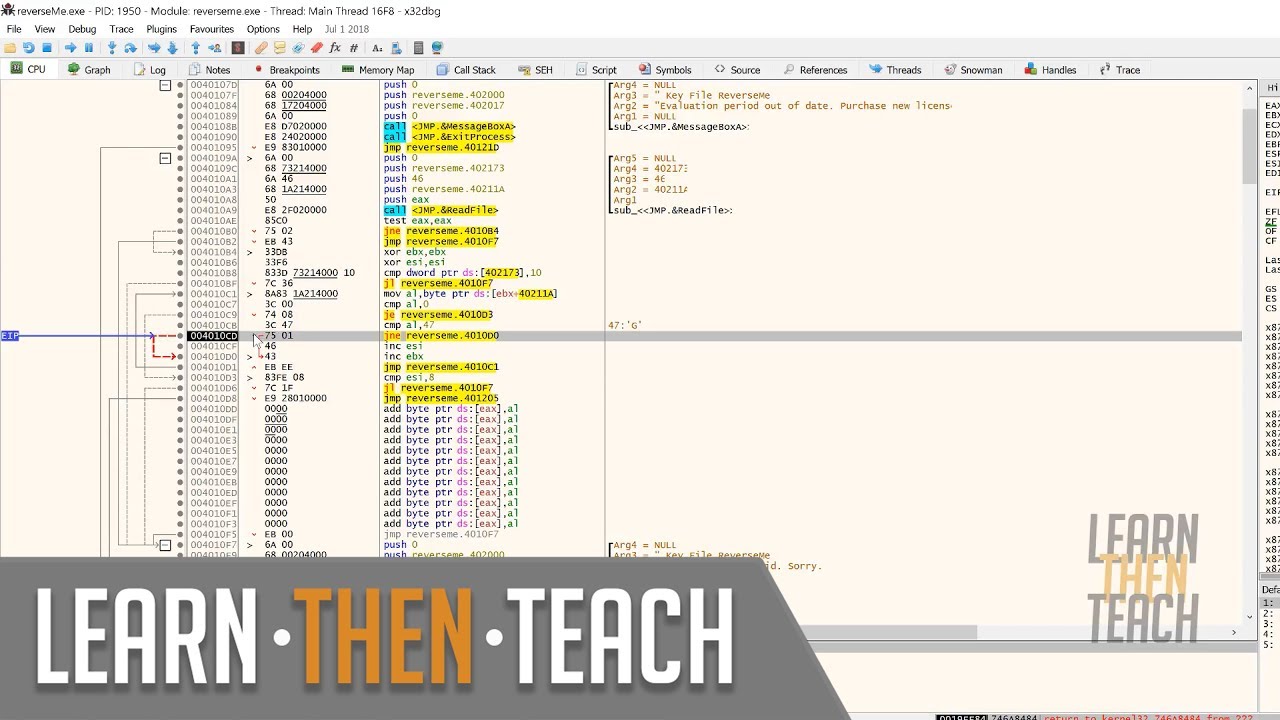1280x720 pixels.
Task: Open the Labels toolbar icon
Action: click(x=297, y=48)
